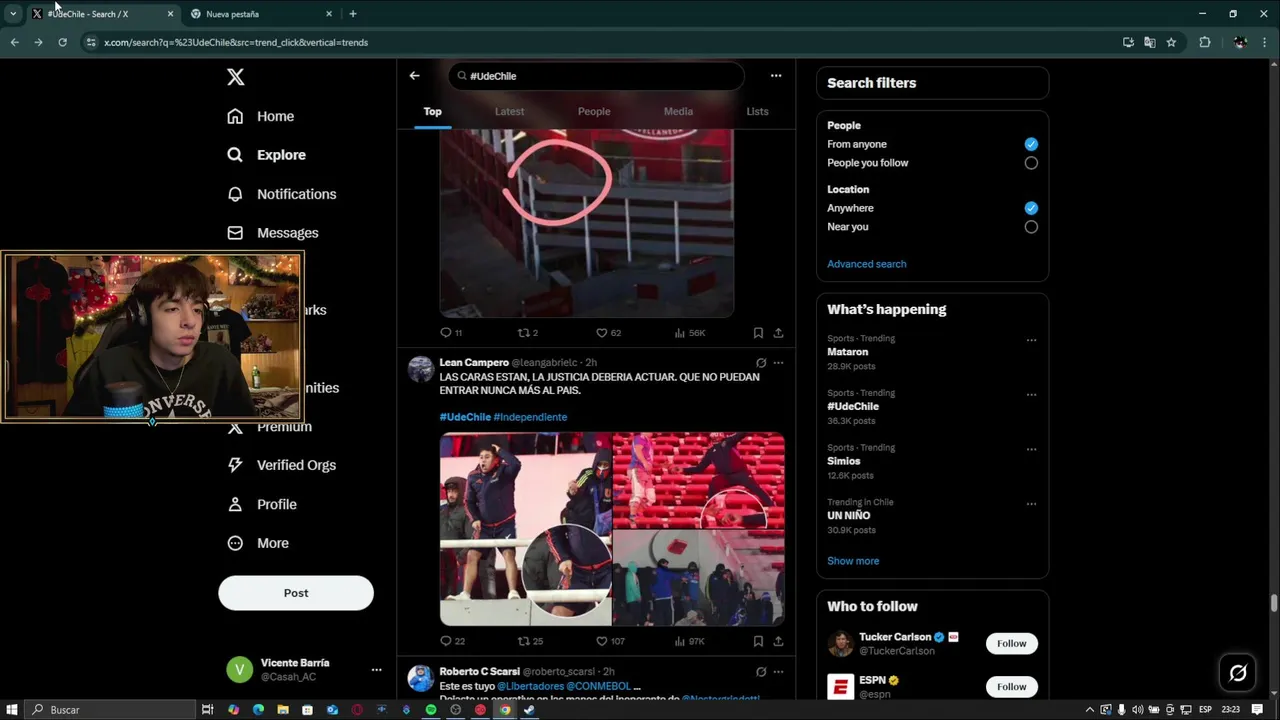Viewport: 1280px width, 720px height.
Task: Open Grok icon on Lean Campero's post
Action: pyautogui.click(x=761, y=363)
